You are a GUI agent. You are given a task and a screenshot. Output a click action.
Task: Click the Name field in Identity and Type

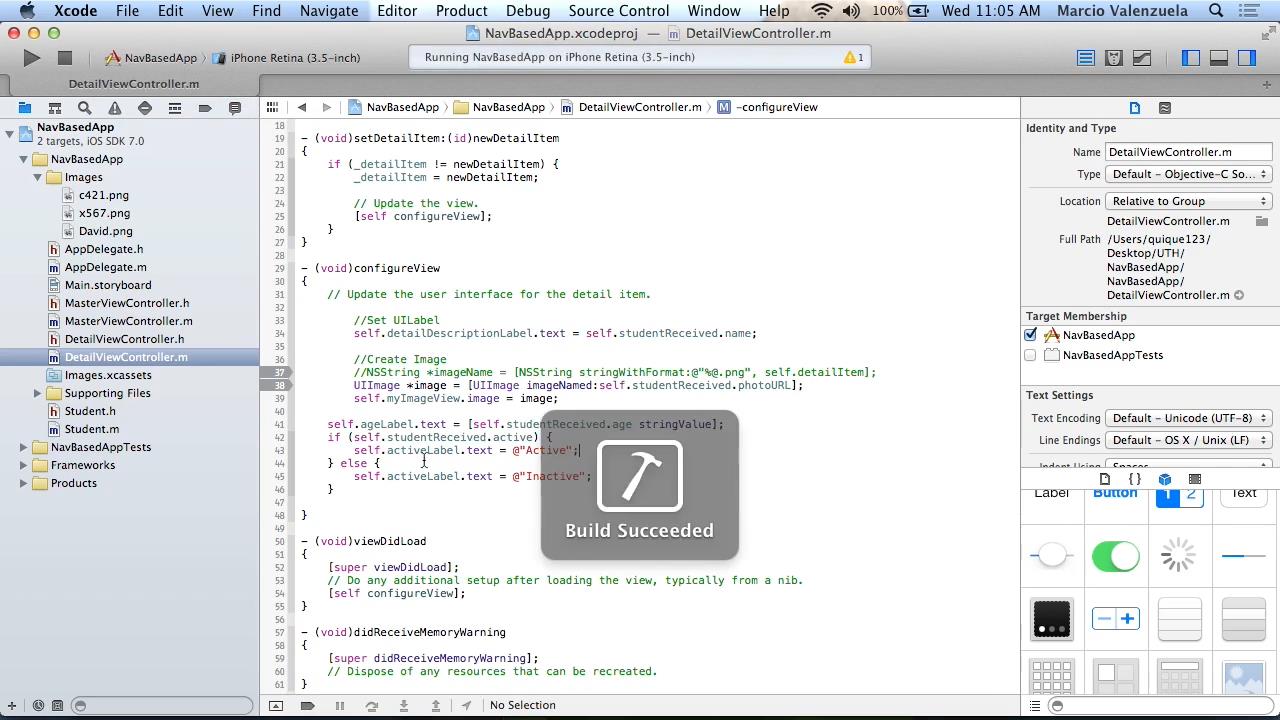pos(1189,152)
